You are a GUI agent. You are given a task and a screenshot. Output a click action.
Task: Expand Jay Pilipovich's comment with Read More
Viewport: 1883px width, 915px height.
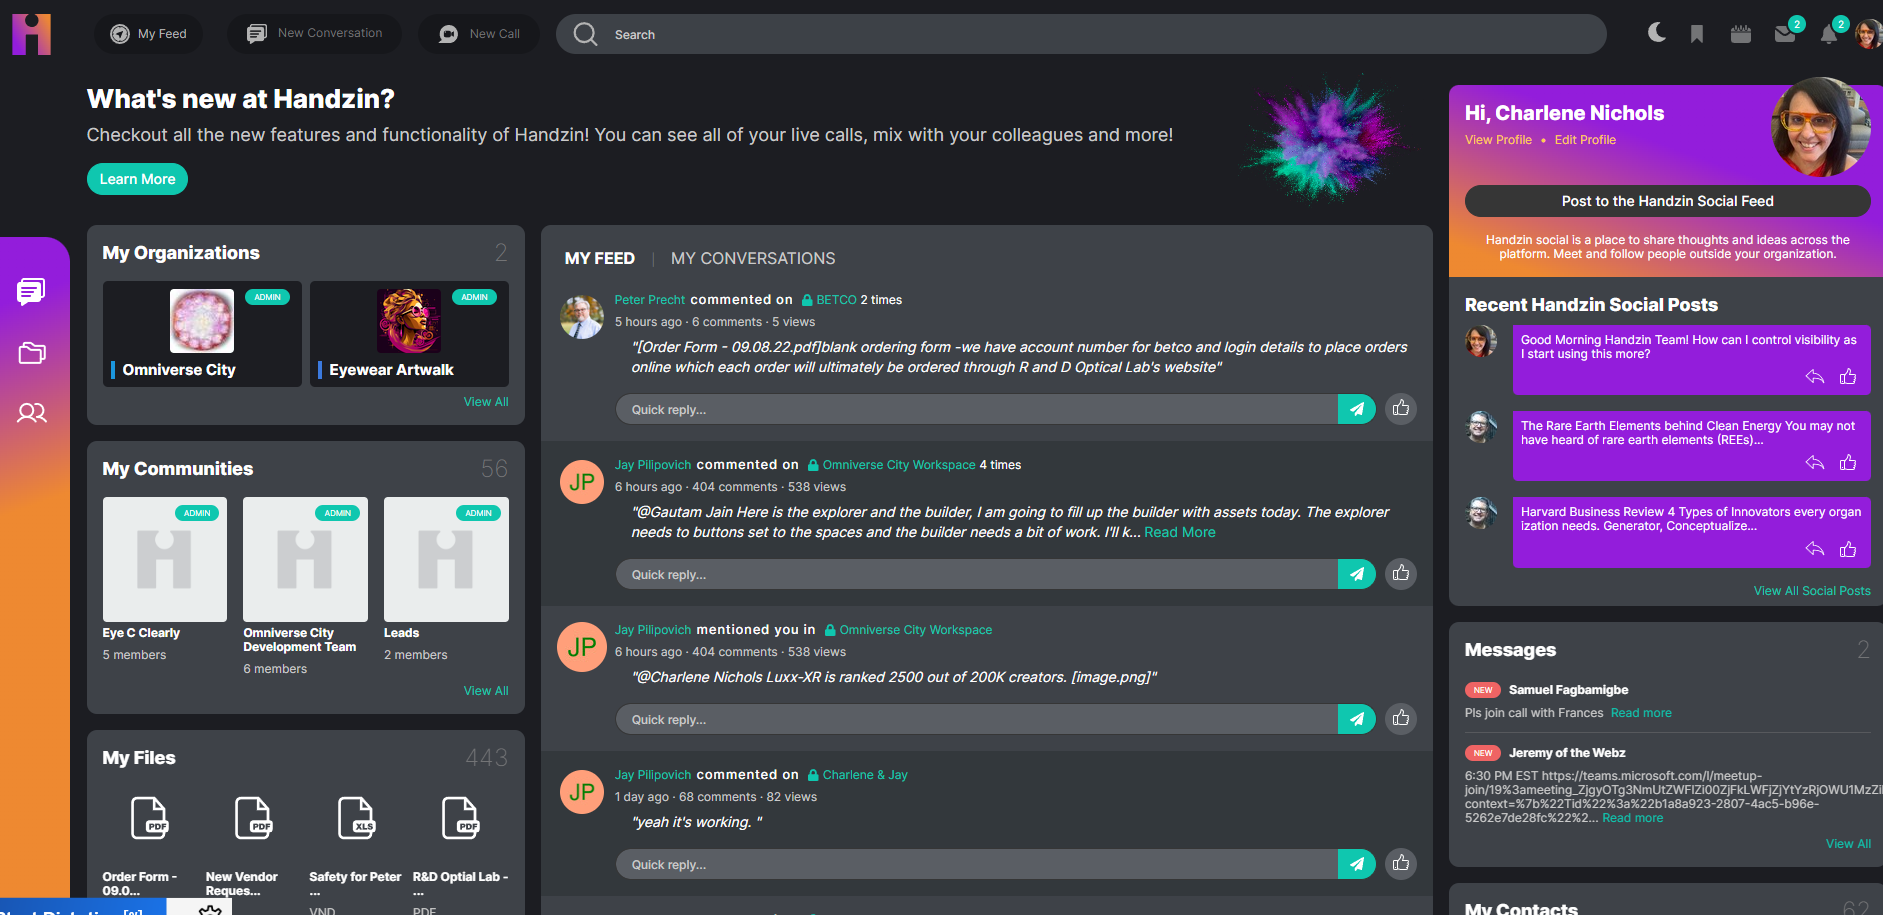point(1180,532)
